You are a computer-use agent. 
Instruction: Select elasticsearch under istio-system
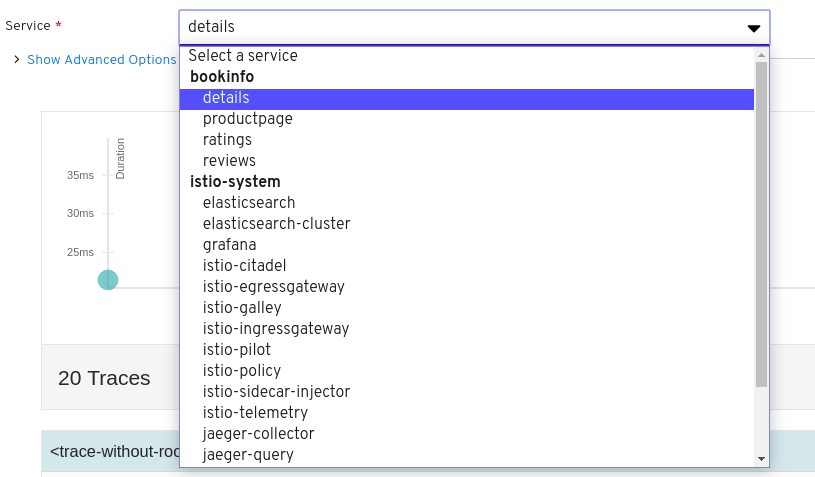pos(467,203)
